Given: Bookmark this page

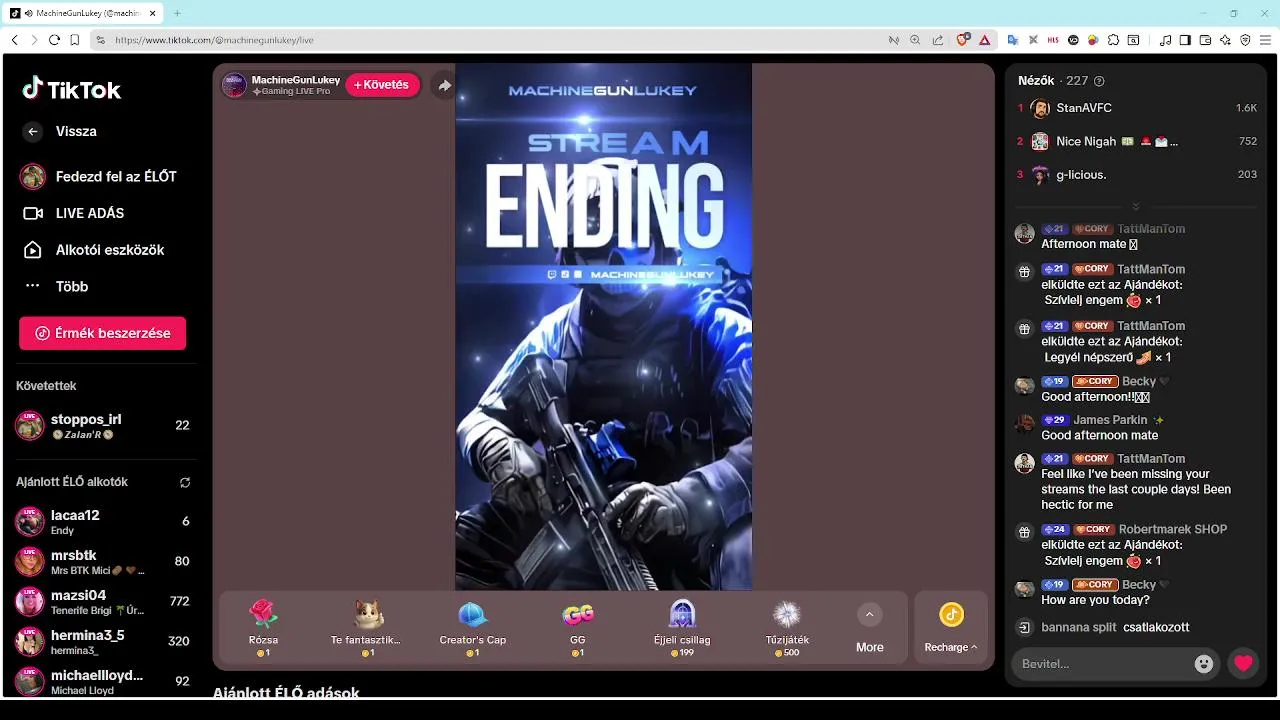Looking at the screenshot, I should pyautogui.click(x=74, y=40).
